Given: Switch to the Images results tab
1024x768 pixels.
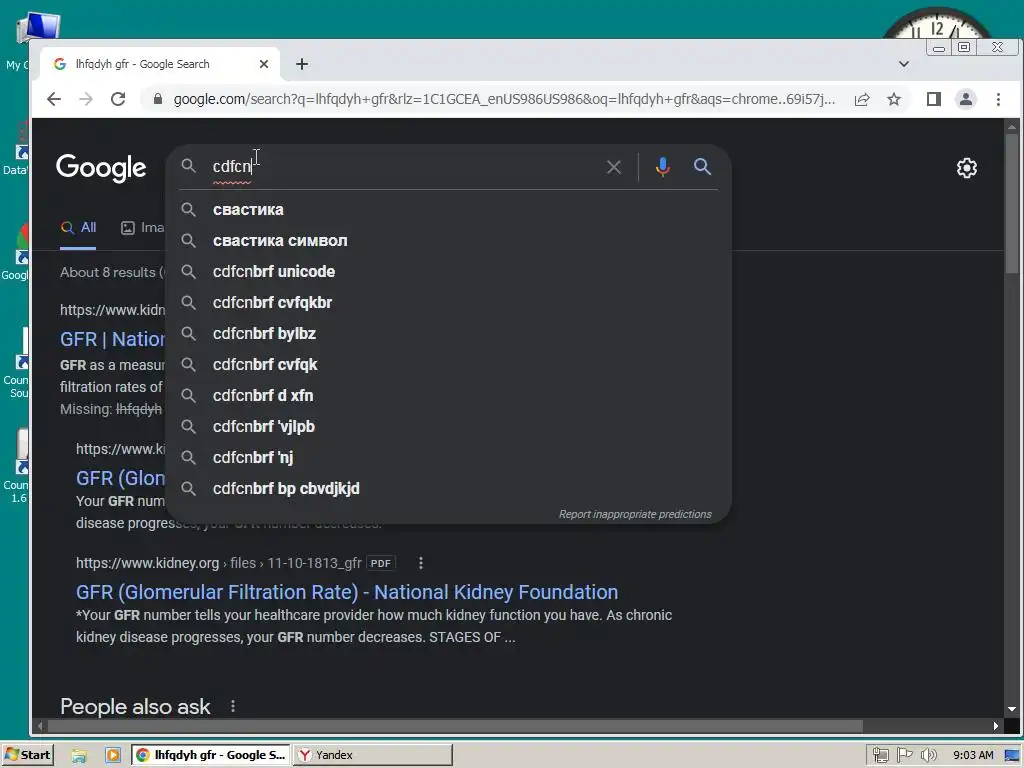Looking at the screenshot, I should tap(142, 228).
